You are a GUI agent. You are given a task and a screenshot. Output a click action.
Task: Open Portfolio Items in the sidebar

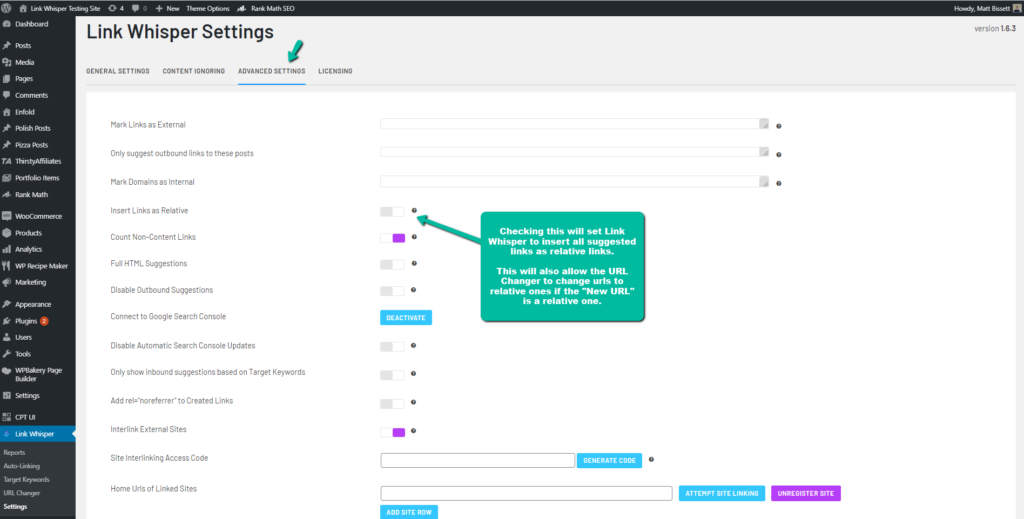pyautogui.click(x=37, y=178)
